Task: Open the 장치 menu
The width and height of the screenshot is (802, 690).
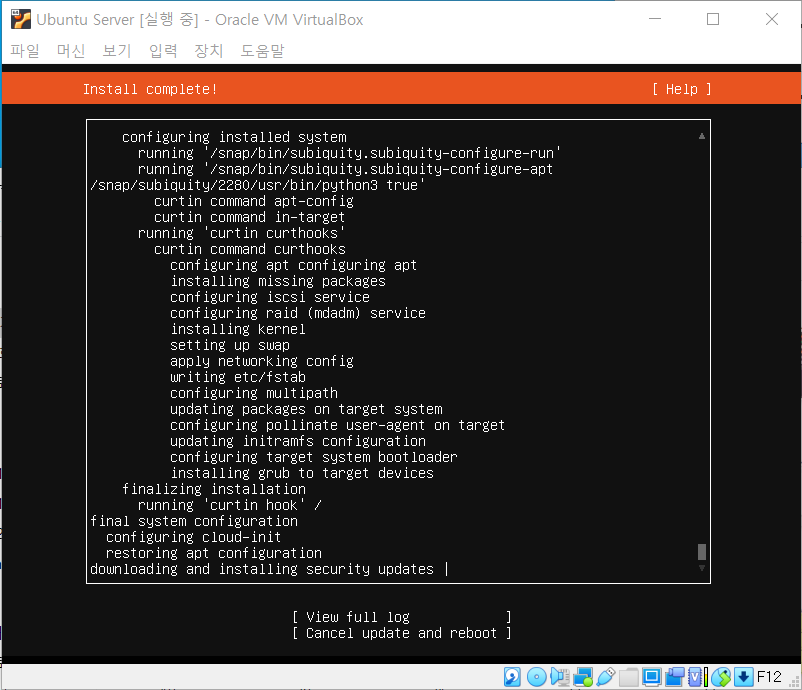Action: coord(209,51)
